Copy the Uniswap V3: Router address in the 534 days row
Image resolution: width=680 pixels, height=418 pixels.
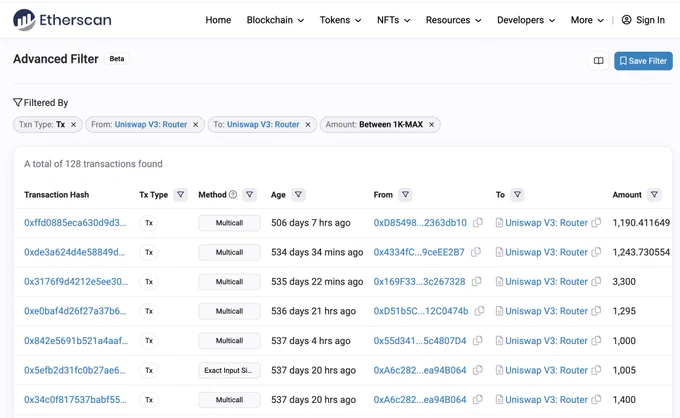(596, 252)
